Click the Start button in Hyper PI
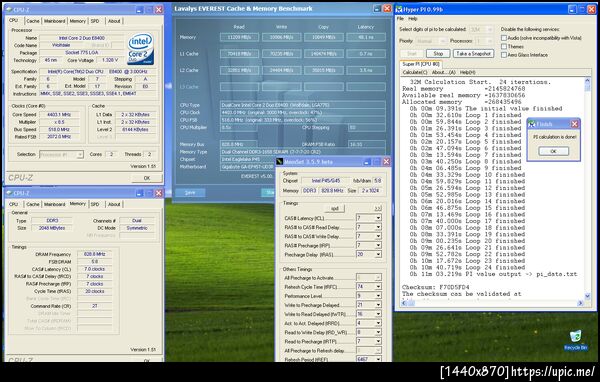Screen dimensions: 600x382 click(412, 54)
